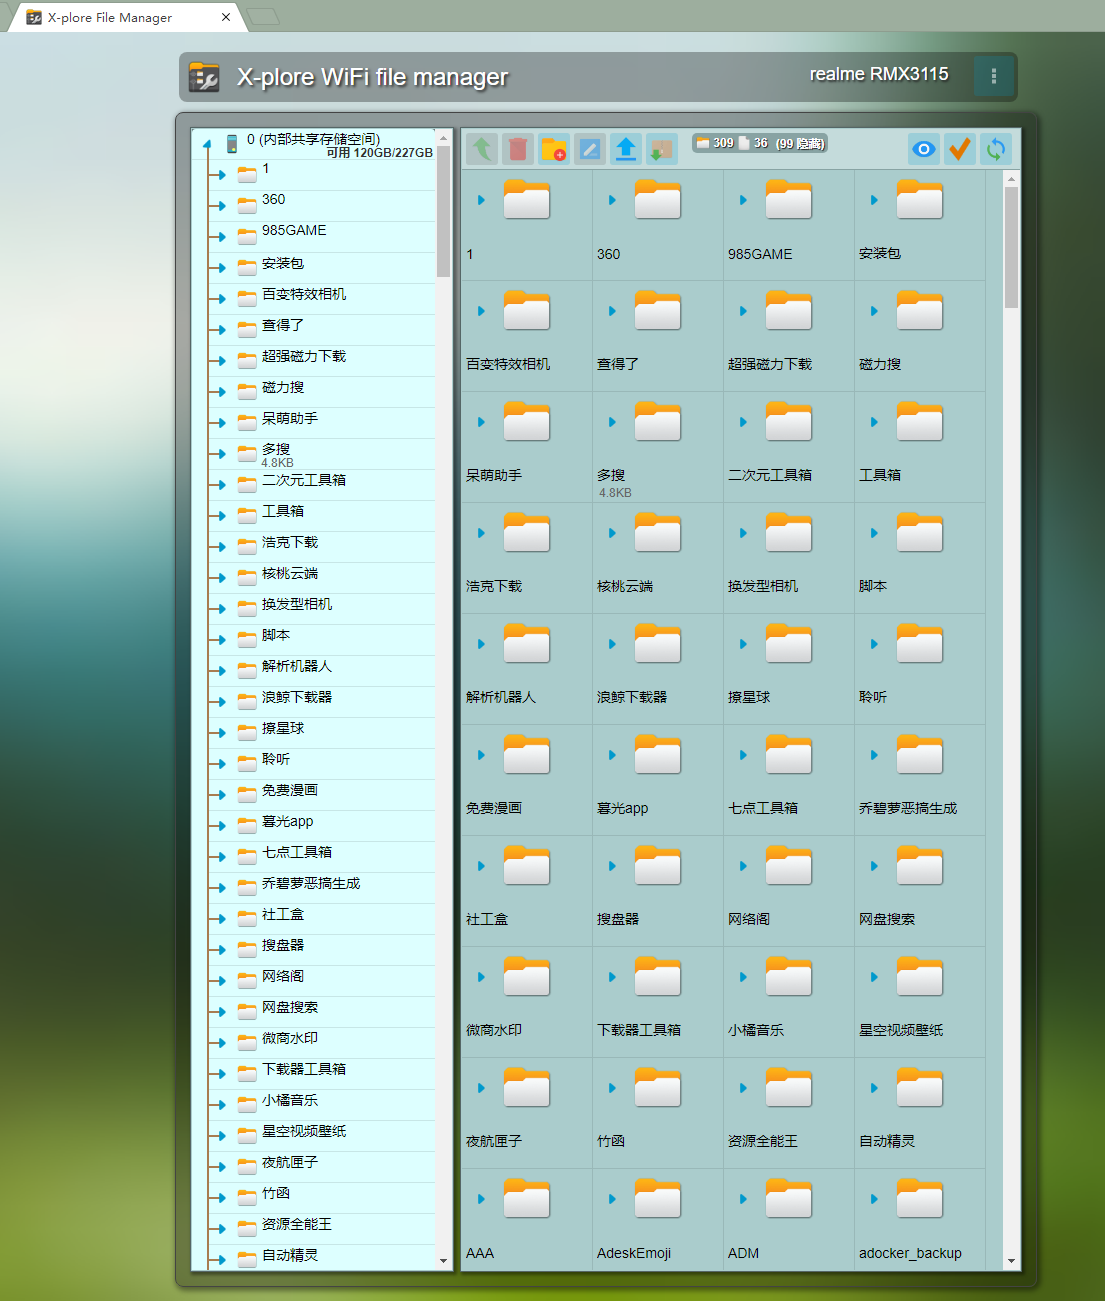Select 社工盒 in the folder tree
1105x1301 pixels.
pyautogui.click(x=283, y=914)
